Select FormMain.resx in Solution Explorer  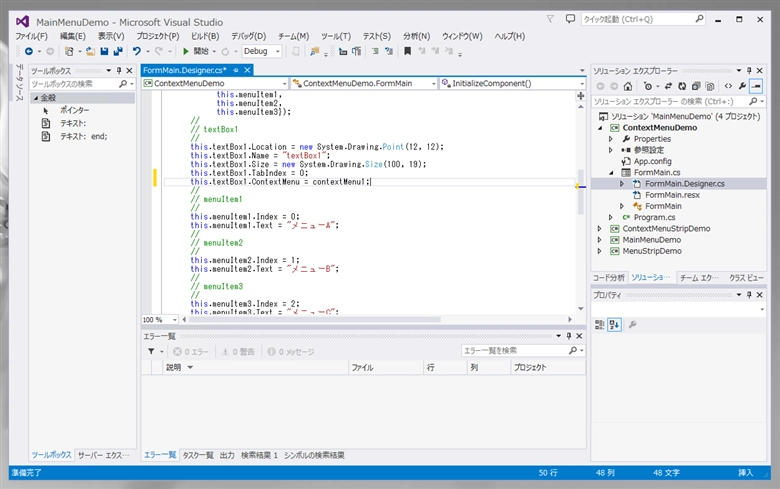point(672,195)
